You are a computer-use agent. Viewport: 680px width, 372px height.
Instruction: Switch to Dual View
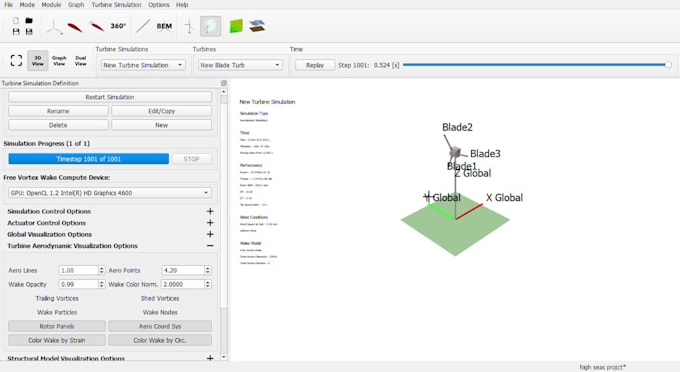(x=81, y=61)
